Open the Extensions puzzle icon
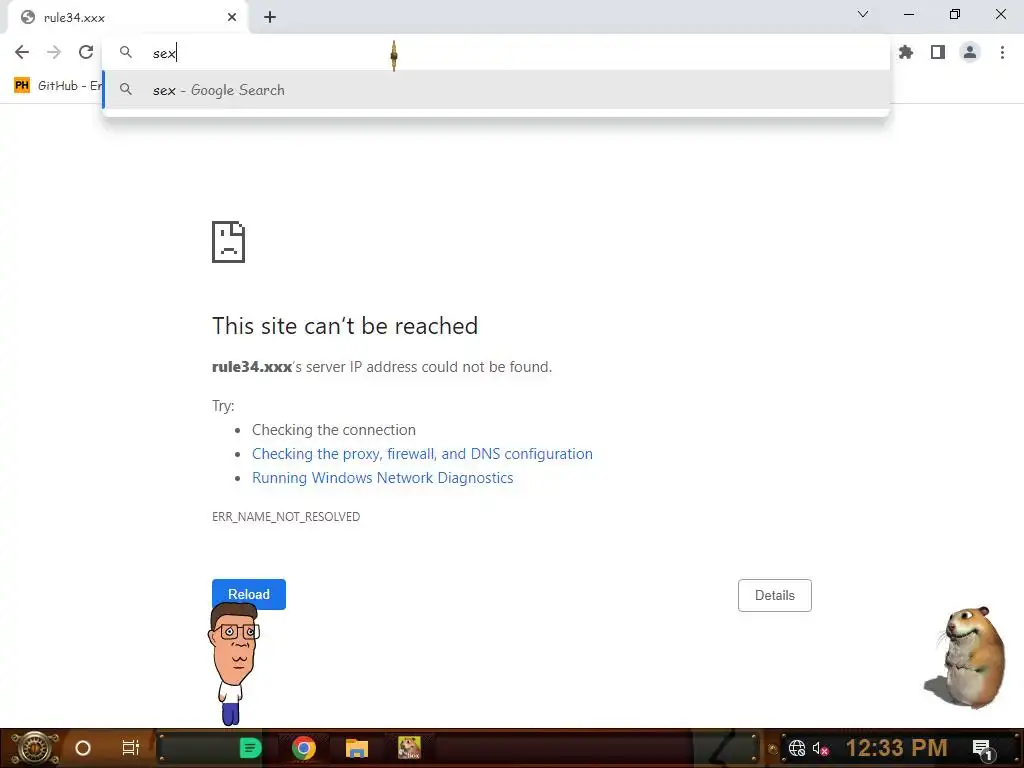 click(x=906, y=52)
